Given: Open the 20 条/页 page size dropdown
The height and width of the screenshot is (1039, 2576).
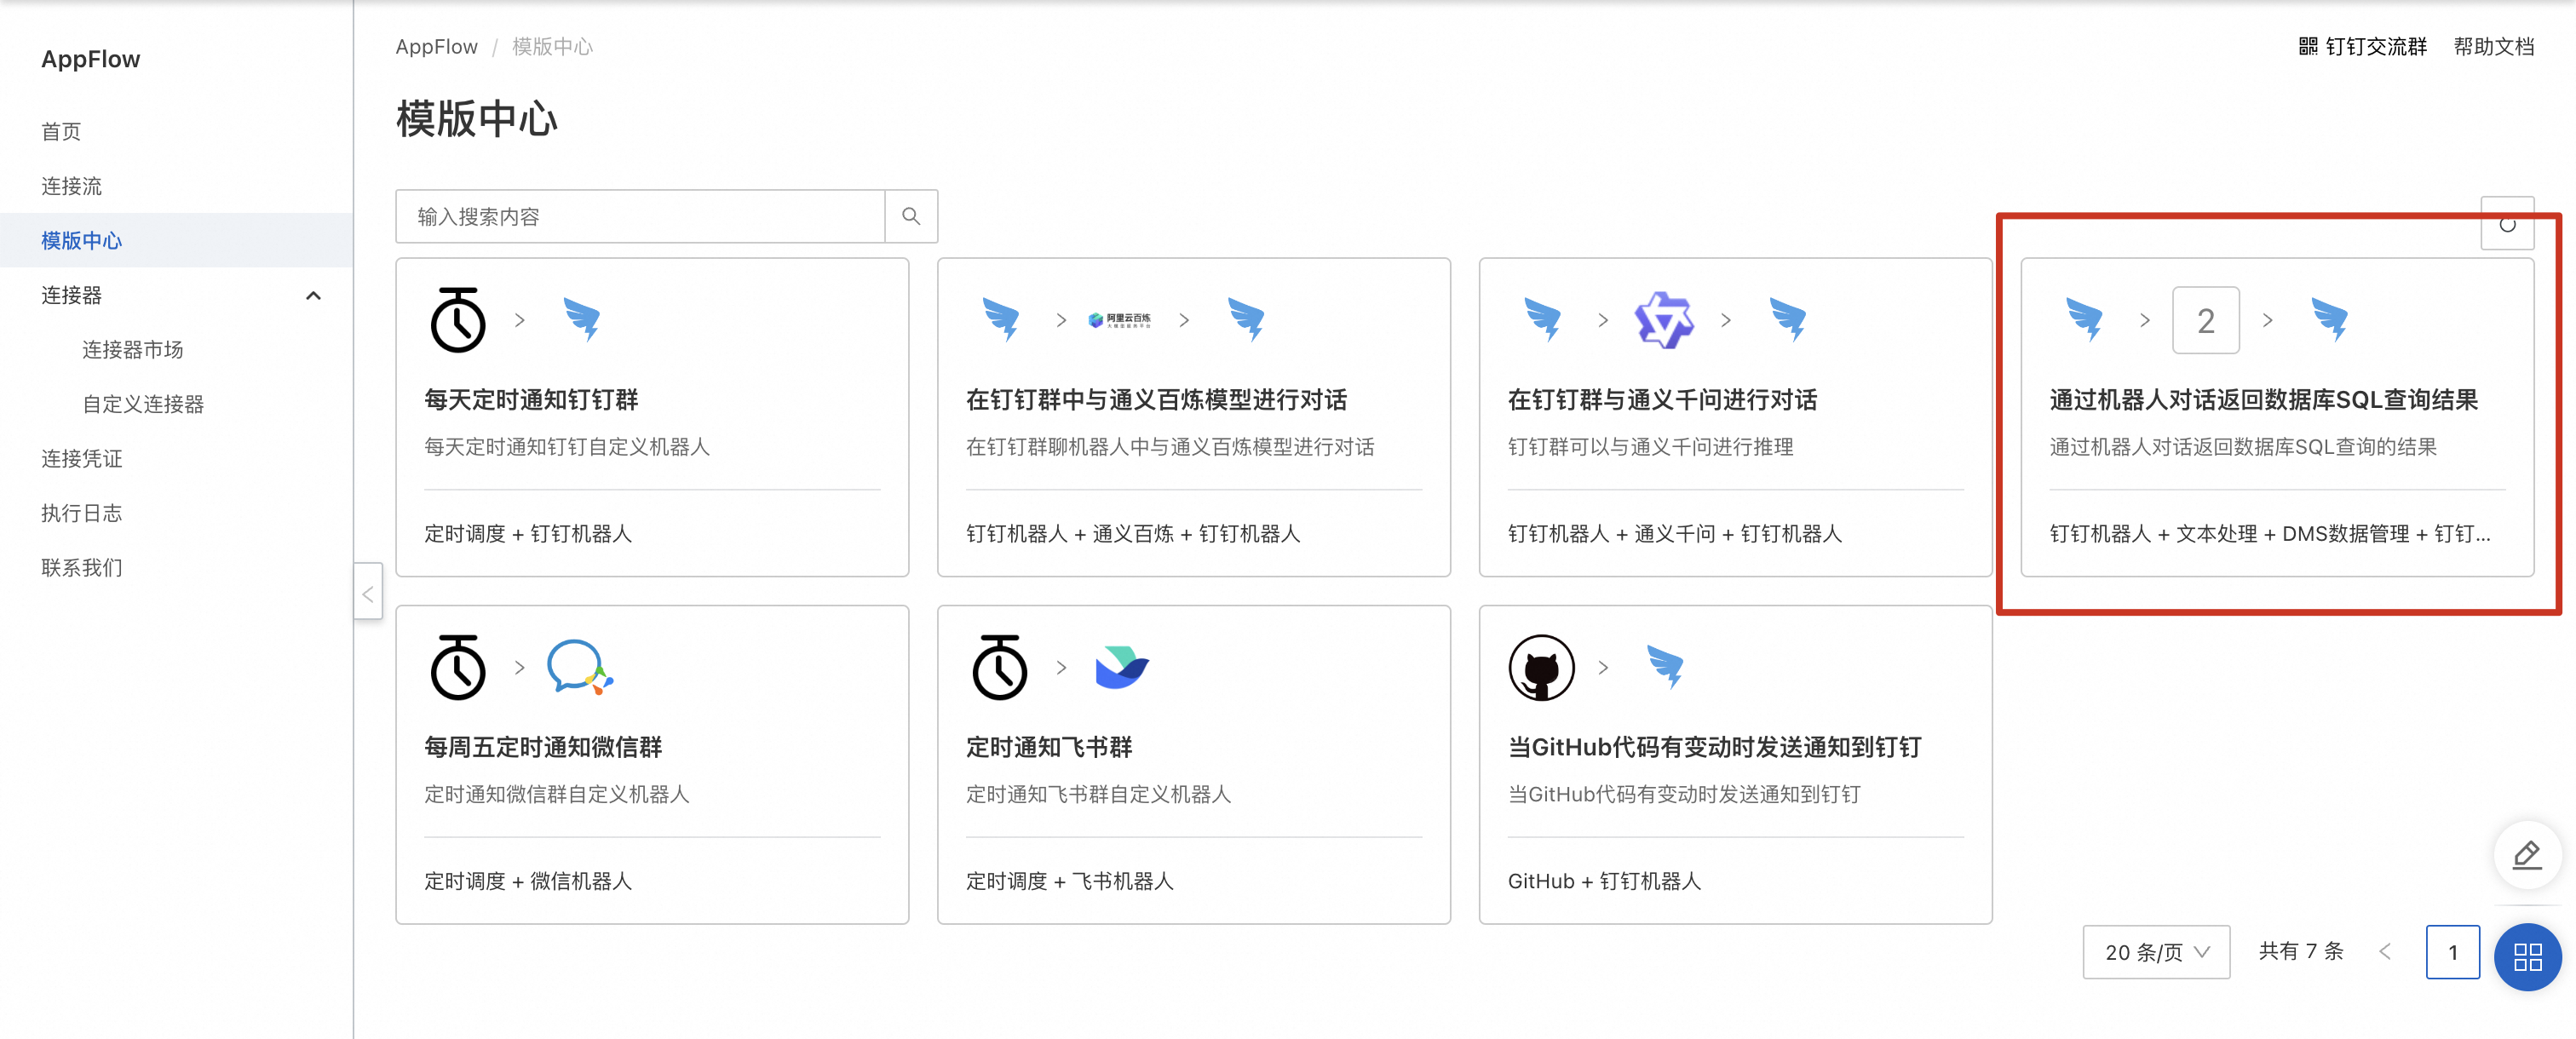Looking at the screenshot, I should [x=2156, y=952].
